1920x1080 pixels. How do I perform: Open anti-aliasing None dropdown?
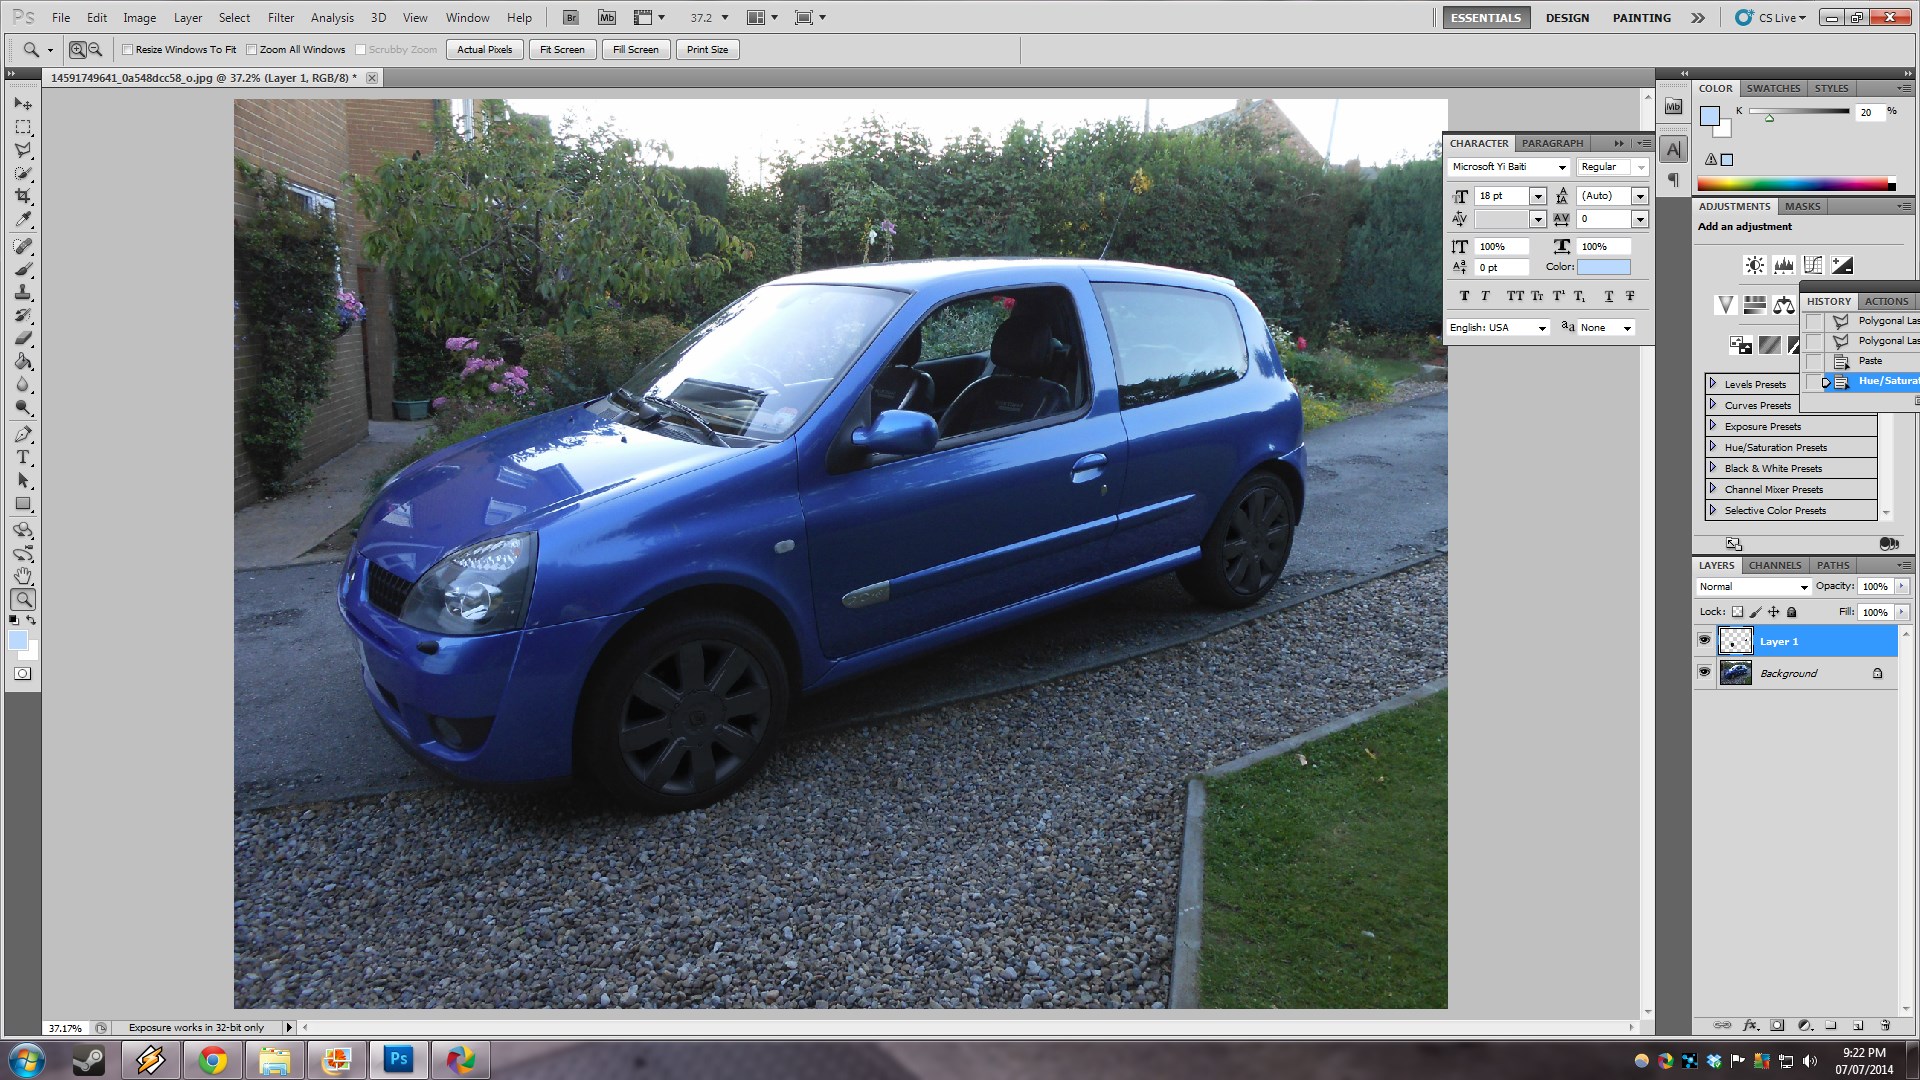(1606, 328)
